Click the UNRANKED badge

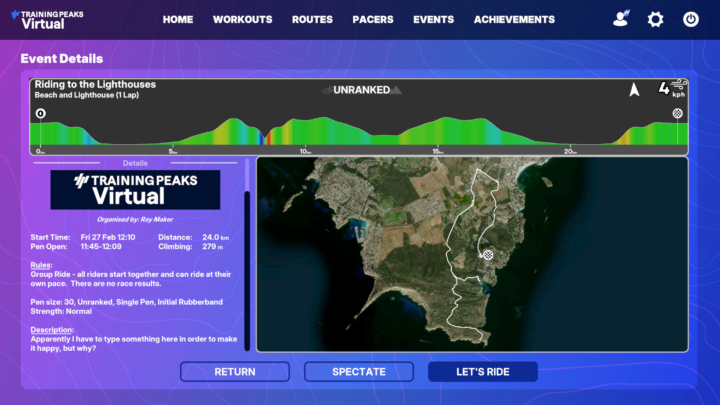point(361,90)
